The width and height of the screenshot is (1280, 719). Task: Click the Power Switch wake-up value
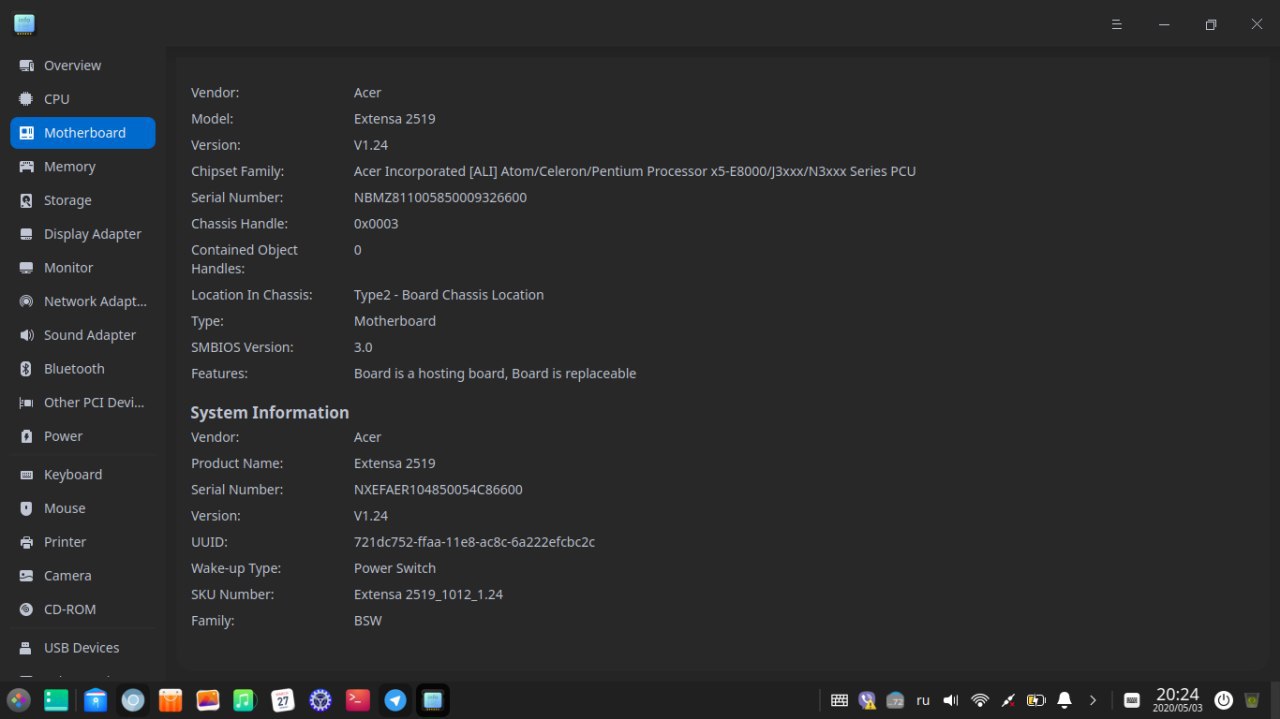tap(395, 568)
